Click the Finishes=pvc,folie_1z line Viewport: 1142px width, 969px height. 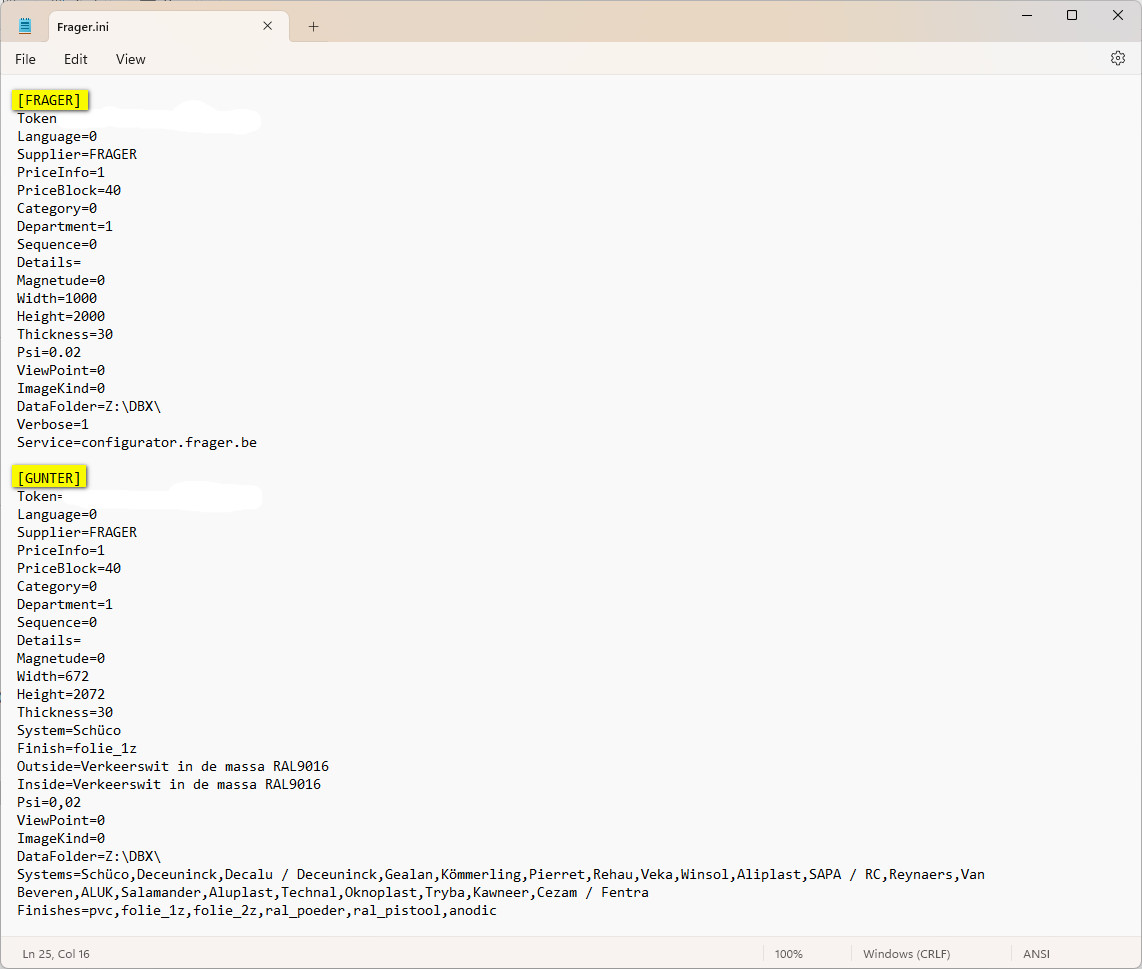coord(257,910)
